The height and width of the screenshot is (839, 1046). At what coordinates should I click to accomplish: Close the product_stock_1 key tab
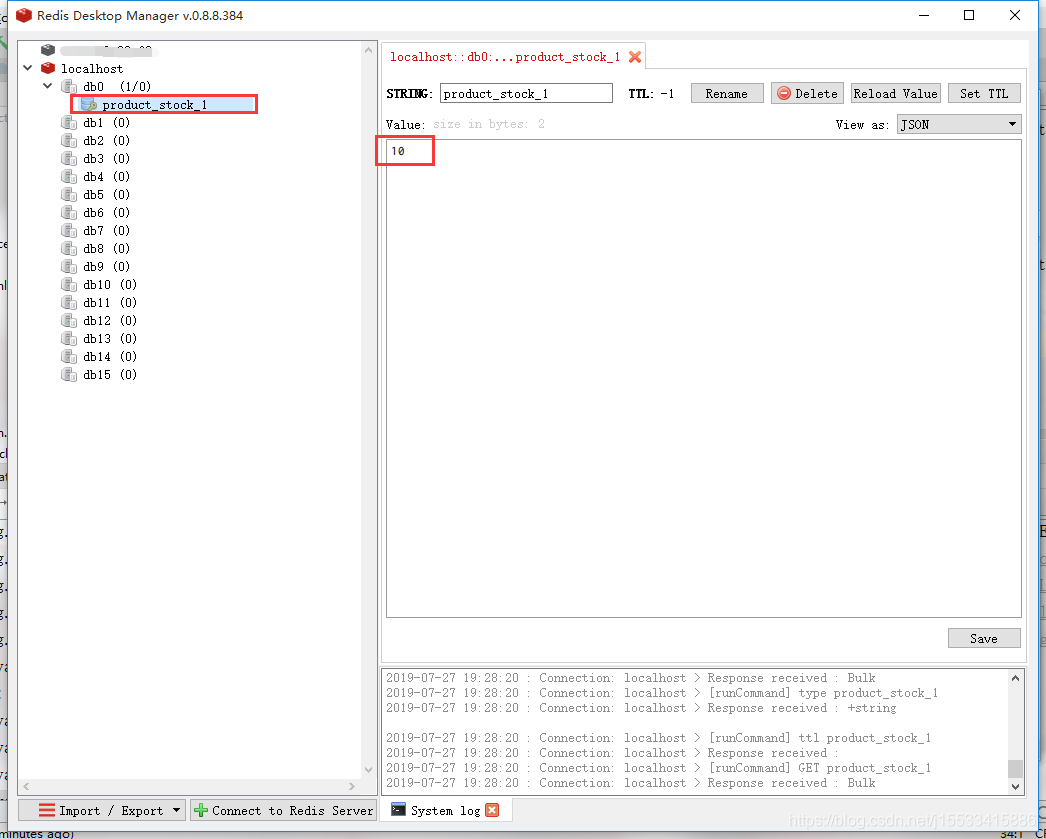[635, 57]
